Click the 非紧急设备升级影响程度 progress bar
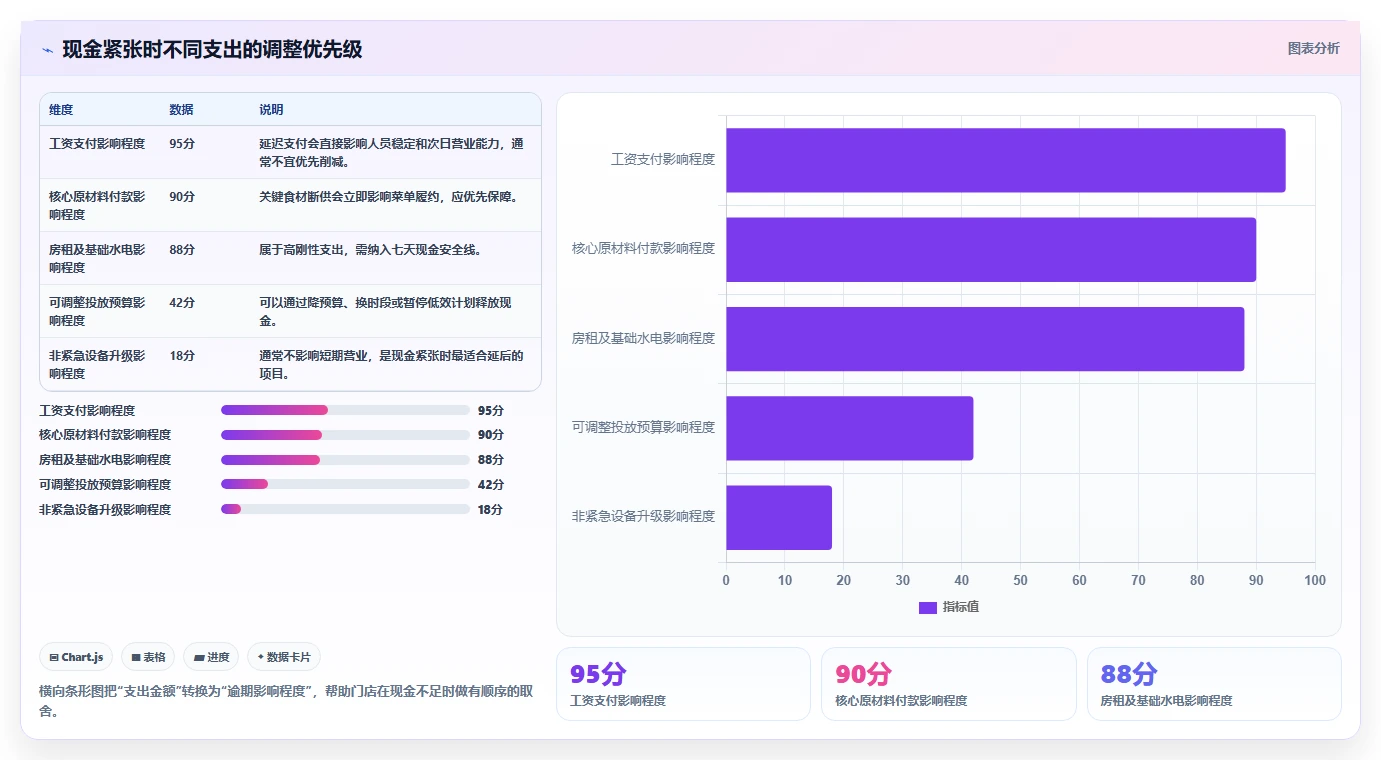The height and width of the screenshot is (760, 1381). (345, 509)
